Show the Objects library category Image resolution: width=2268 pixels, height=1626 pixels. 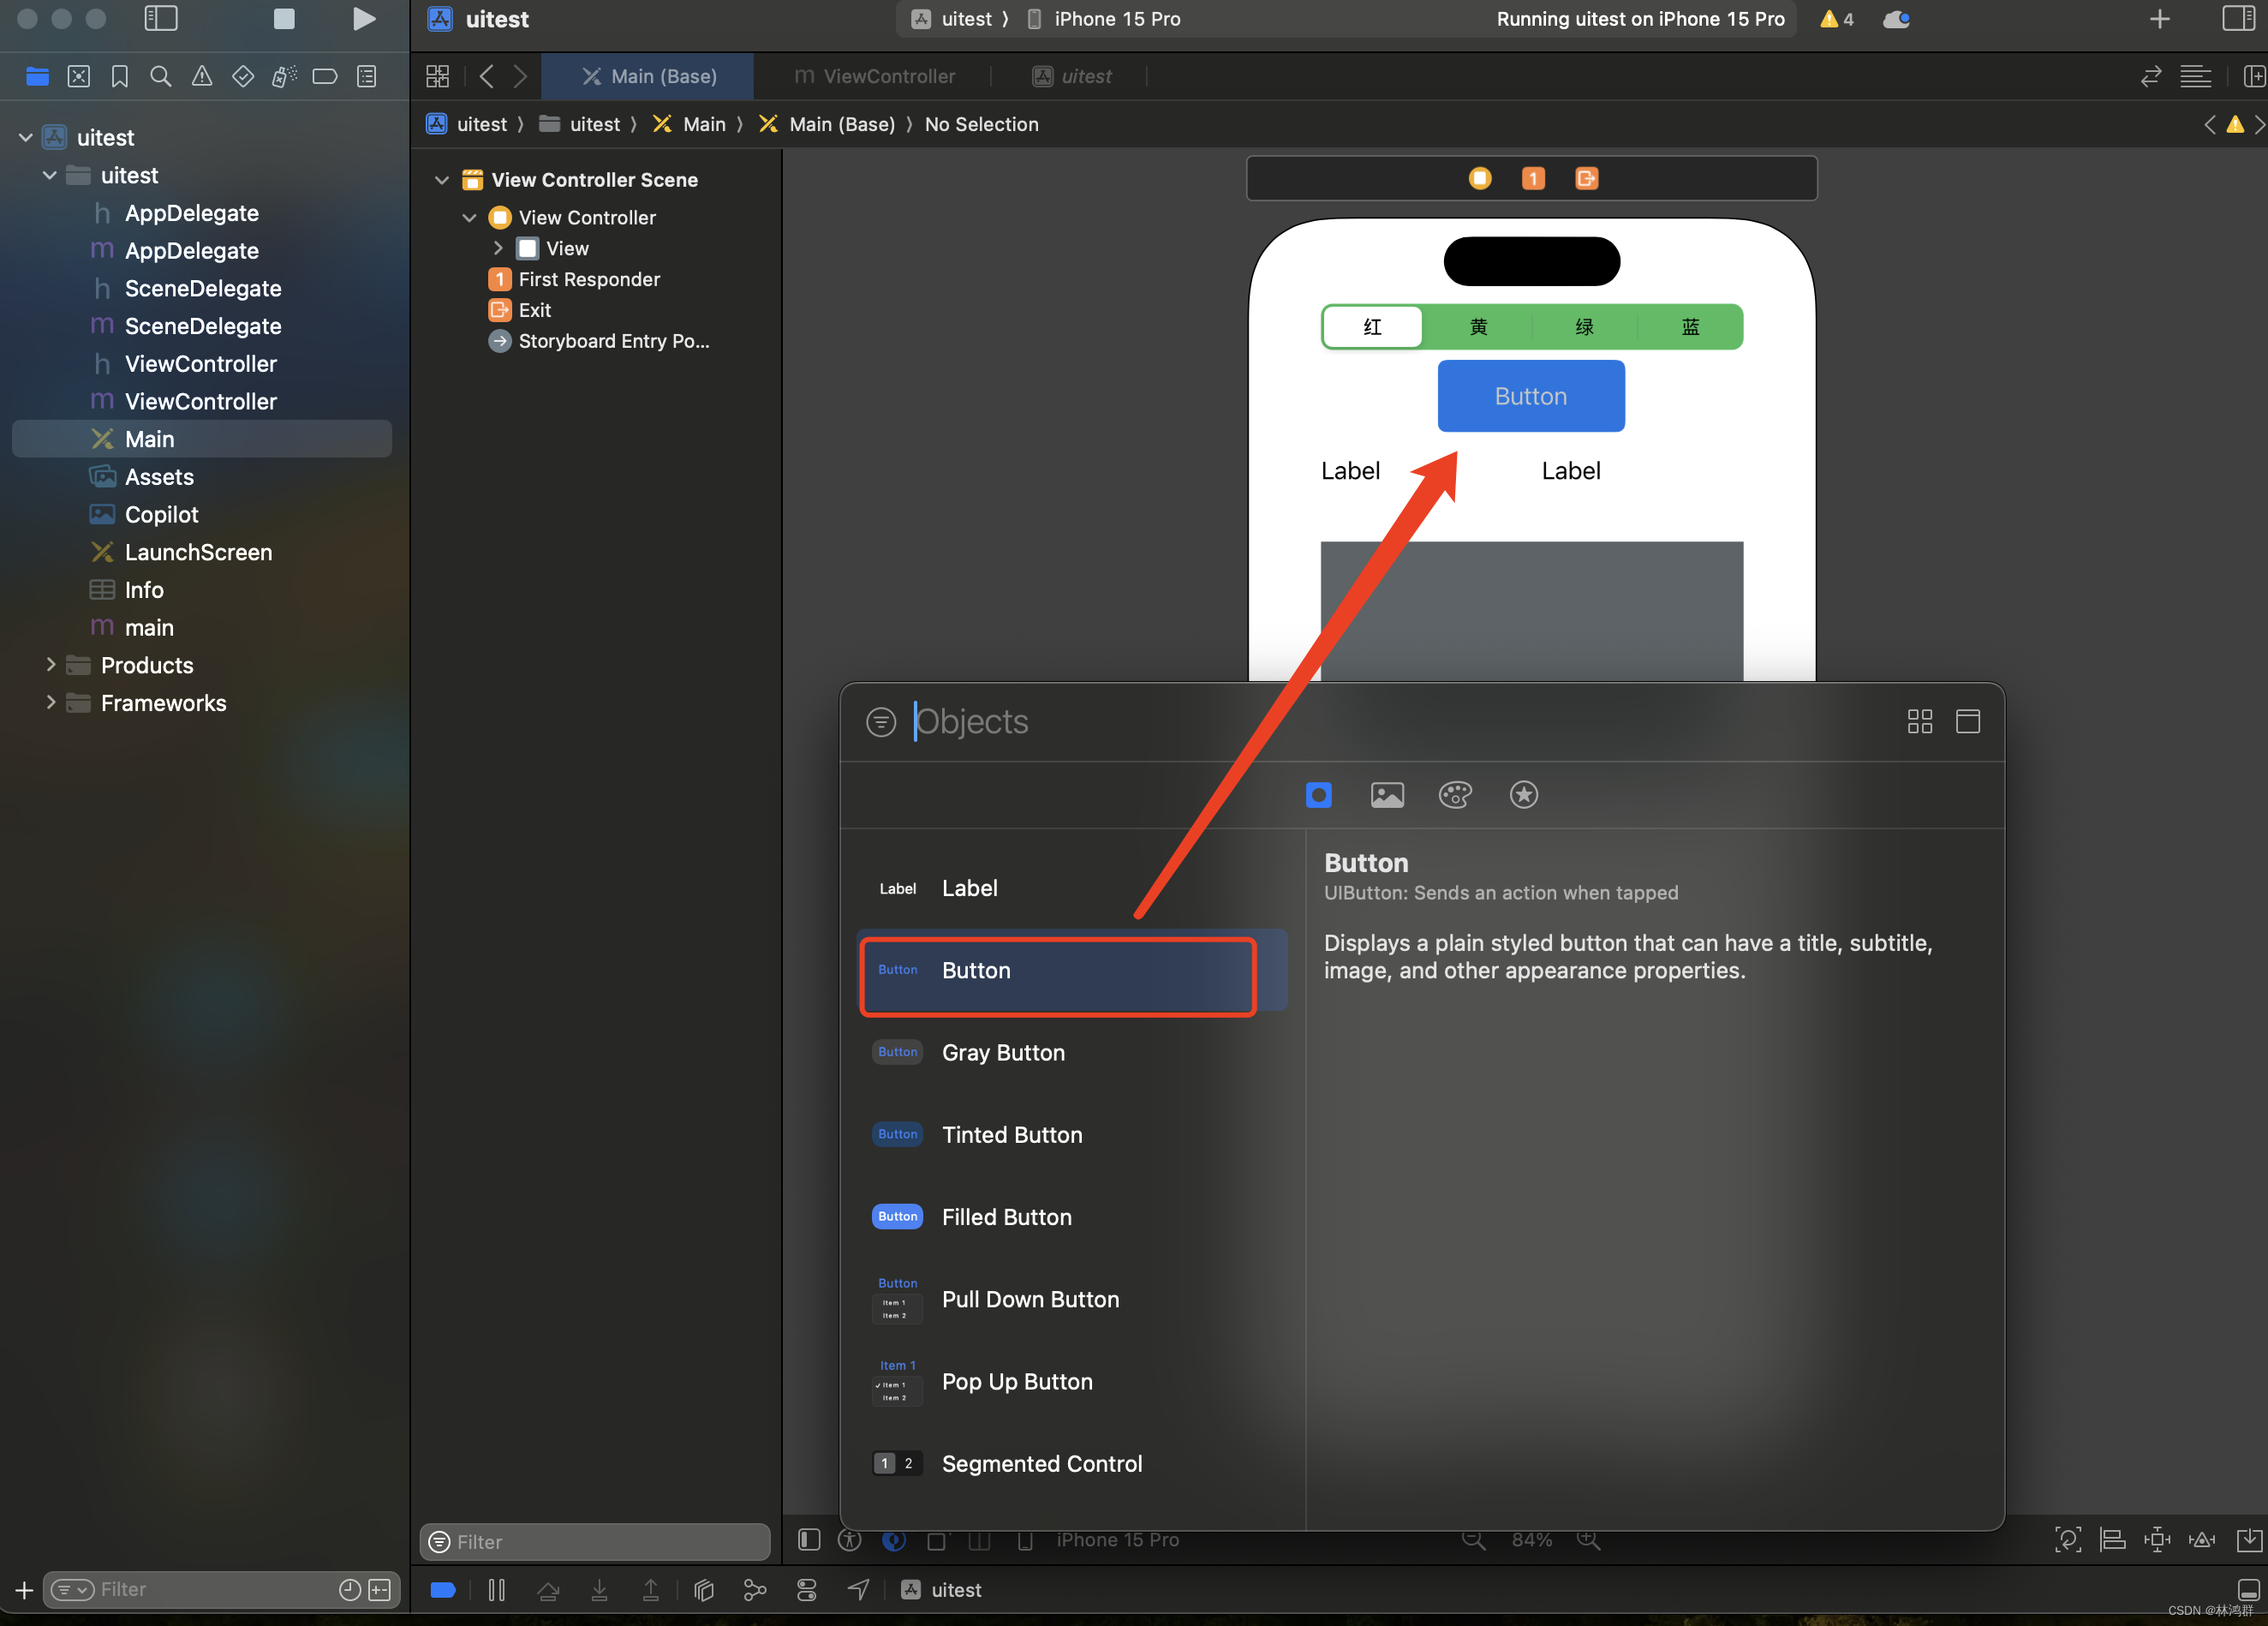point(1319,795)
